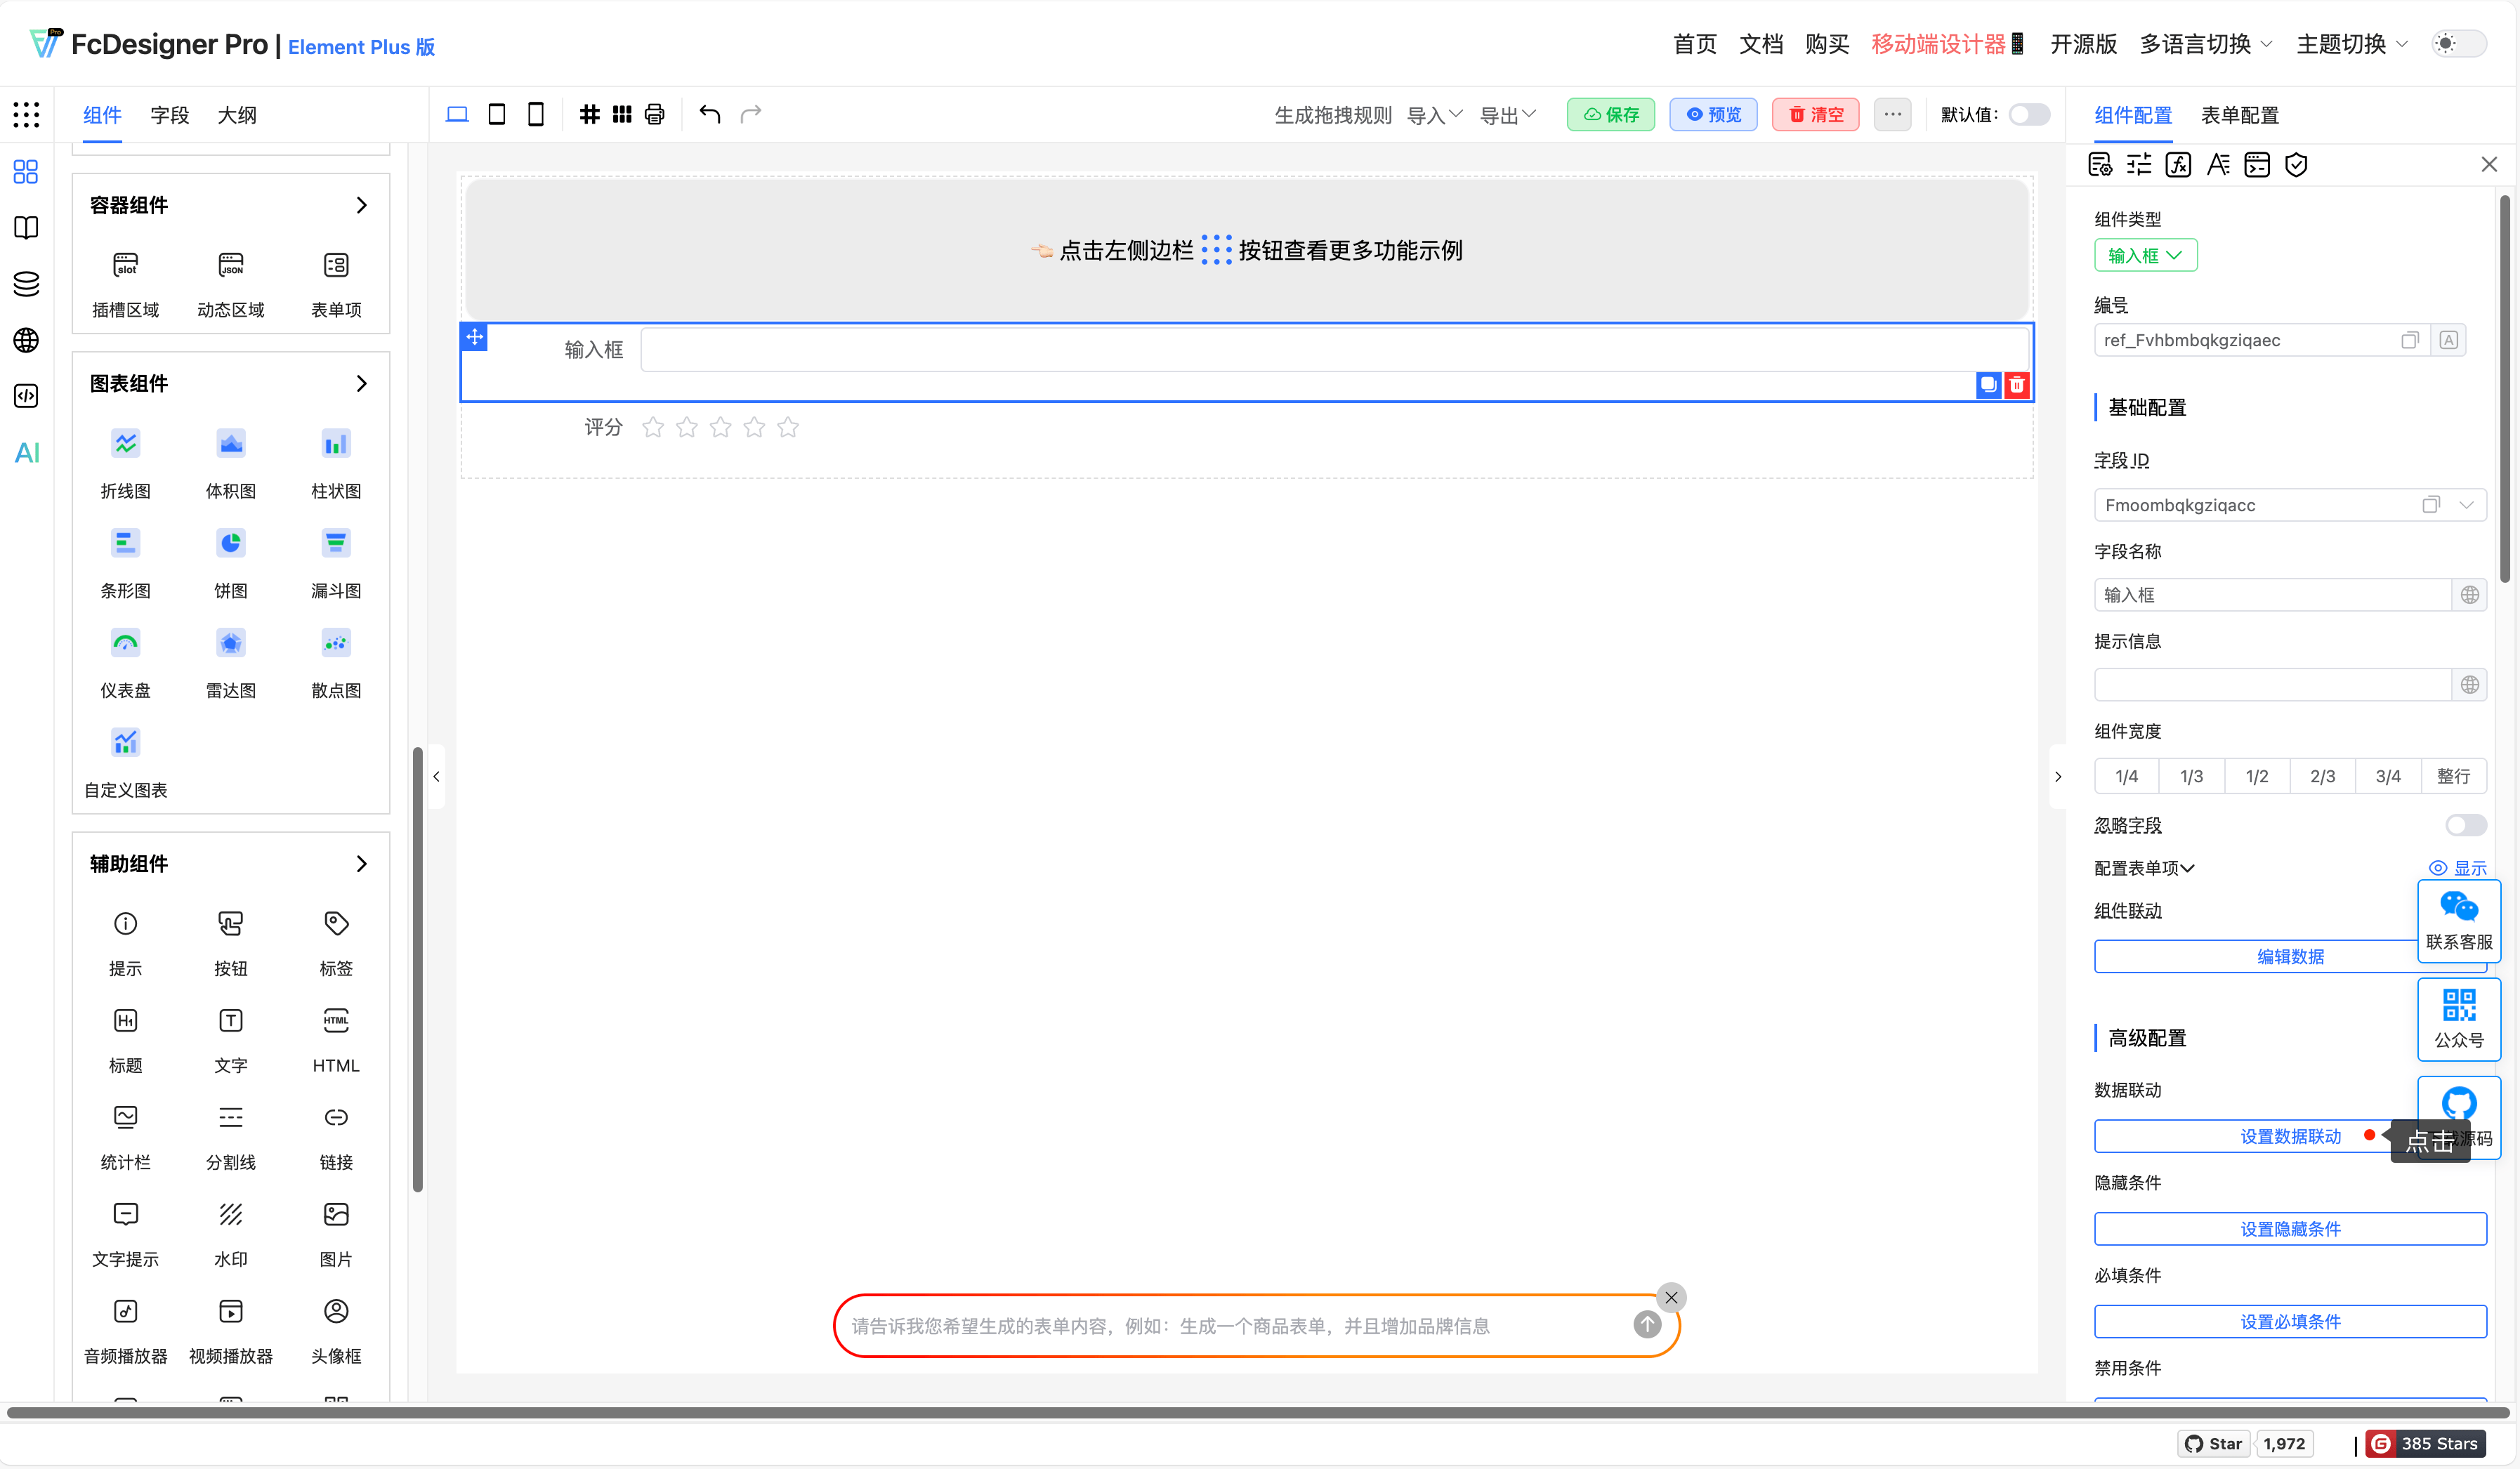Switch to tablet preview mode
The height and width of the screenshot is (1469, 2520).
[497, 114]
